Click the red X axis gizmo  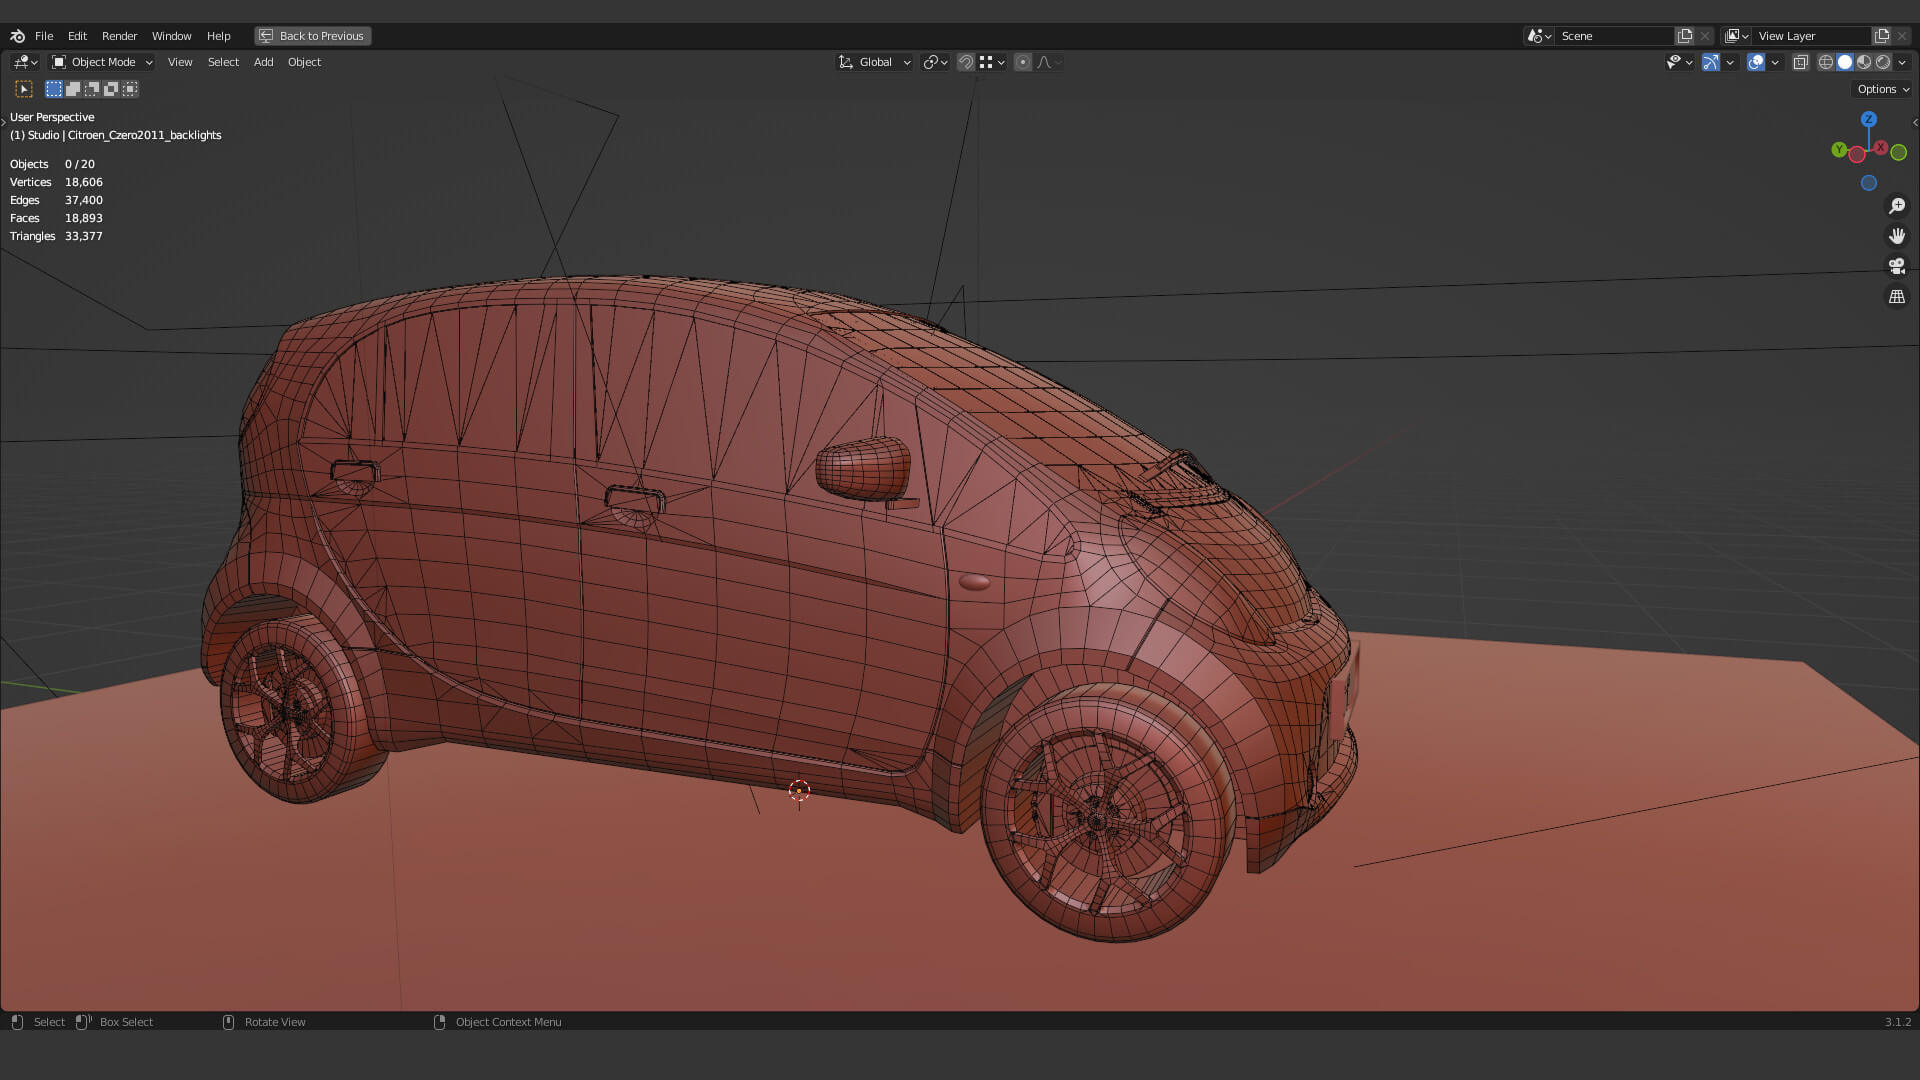[1881, 148]
